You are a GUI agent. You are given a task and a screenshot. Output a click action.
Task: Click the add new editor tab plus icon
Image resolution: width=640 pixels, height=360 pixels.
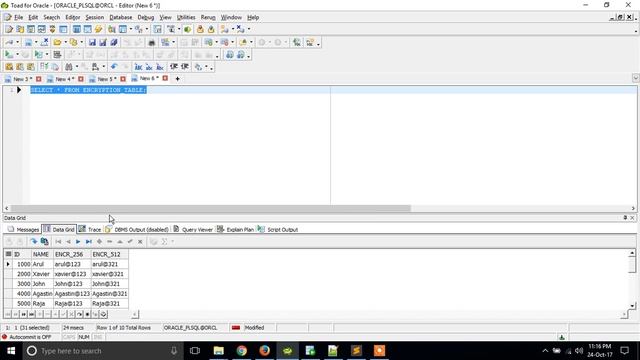pos(177,79)
